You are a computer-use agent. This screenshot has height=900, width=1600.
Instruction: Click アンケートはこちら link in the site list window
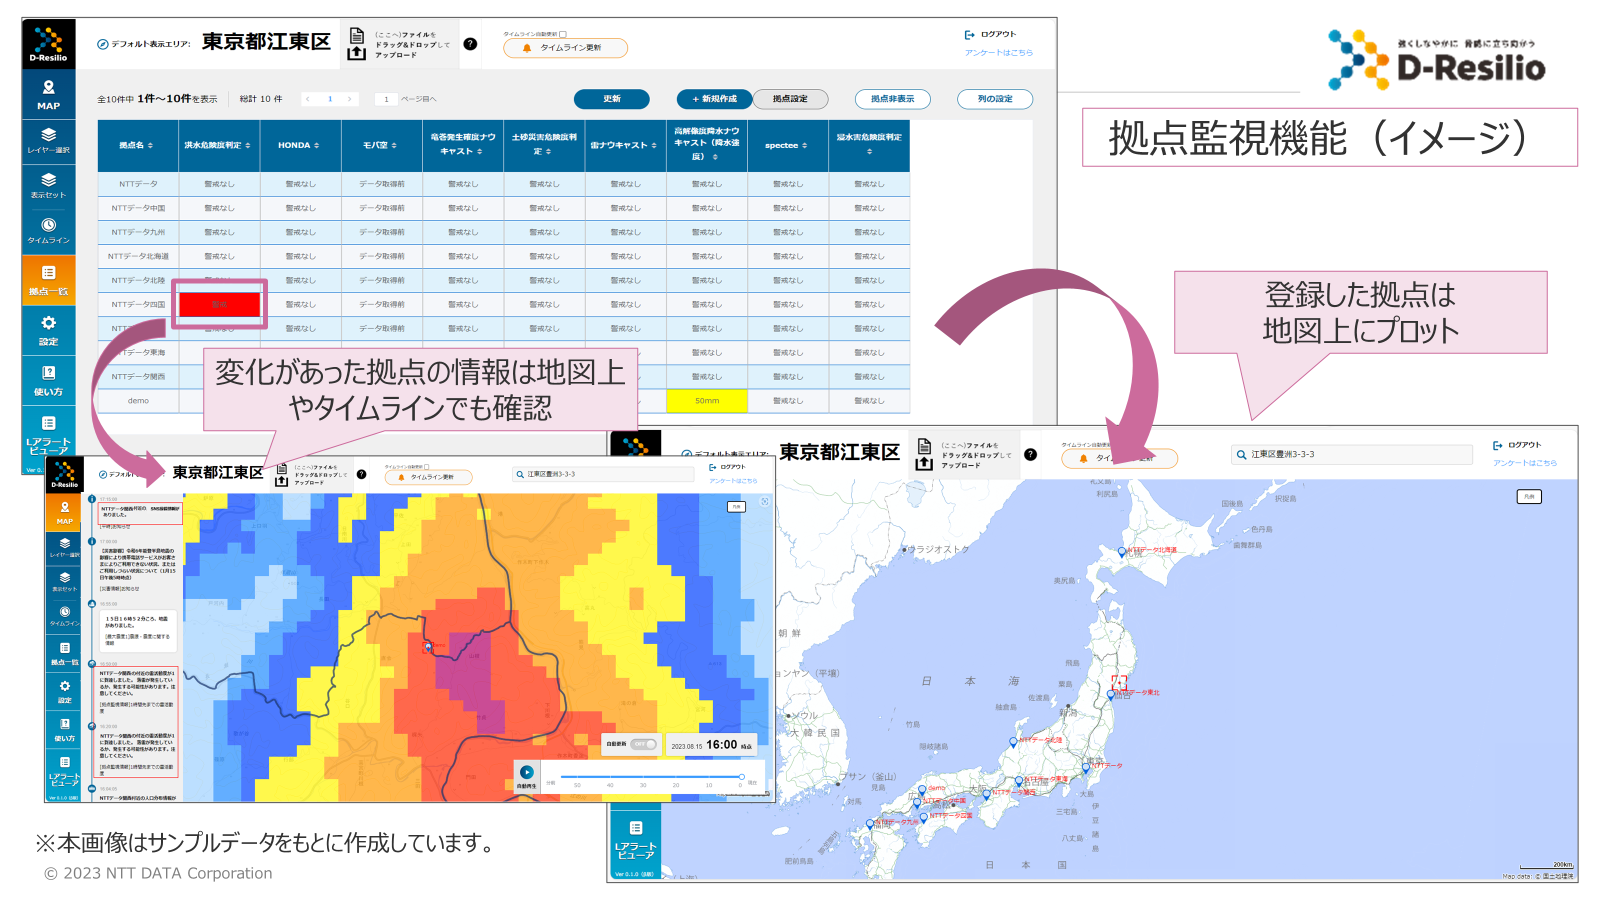coord(999,53)
